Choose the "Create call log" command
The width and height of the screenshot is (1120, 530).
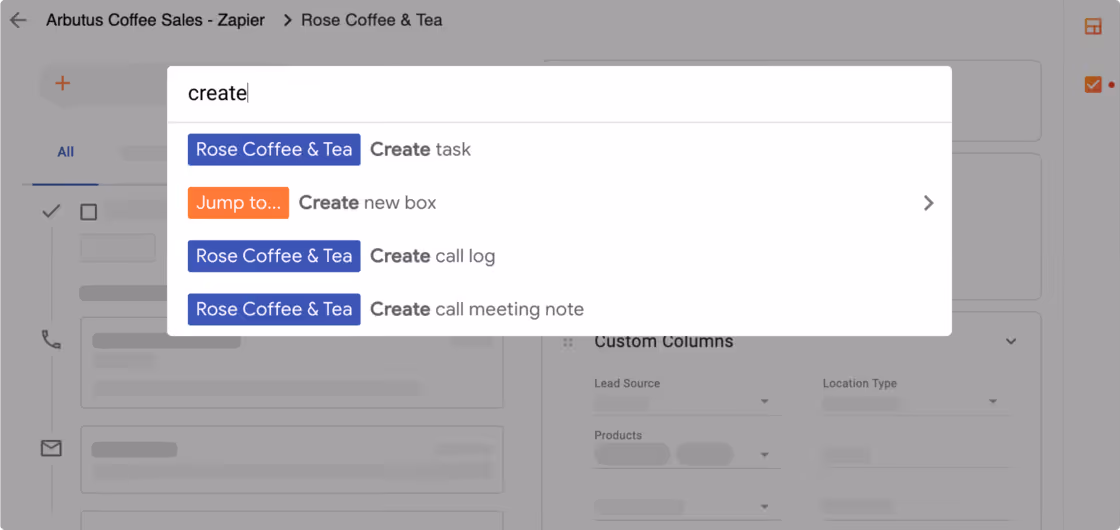click(x=559, y=256)
